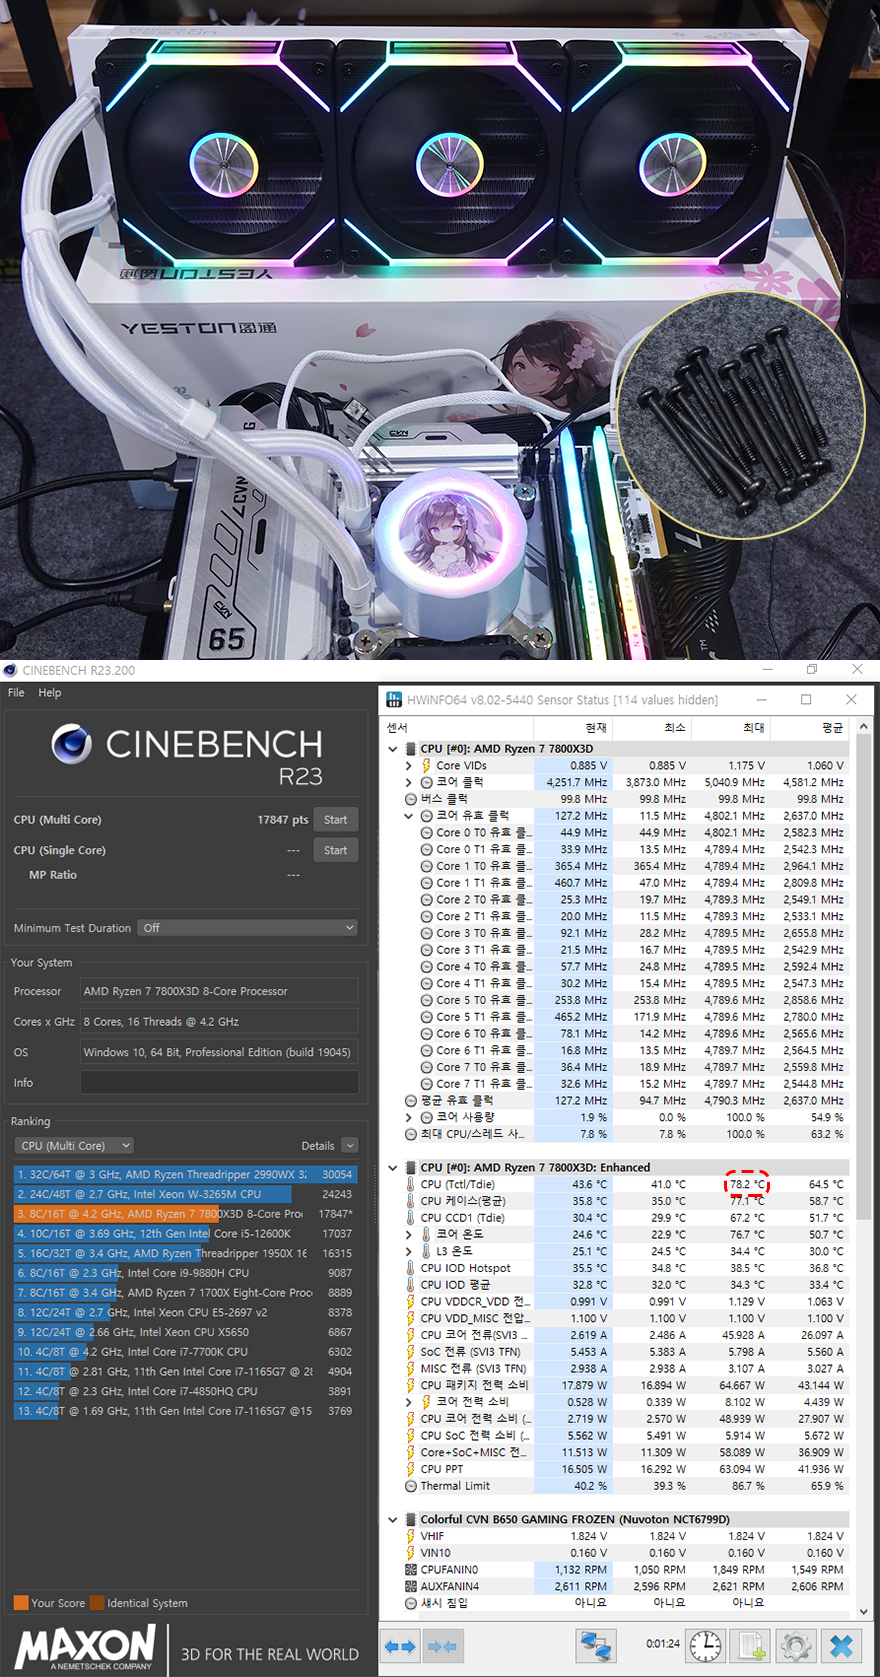This screenshot has width=880, height=1677.
Task: Click the HWiNFO64 title bar app icon
Action: click(x=394, y=700)
